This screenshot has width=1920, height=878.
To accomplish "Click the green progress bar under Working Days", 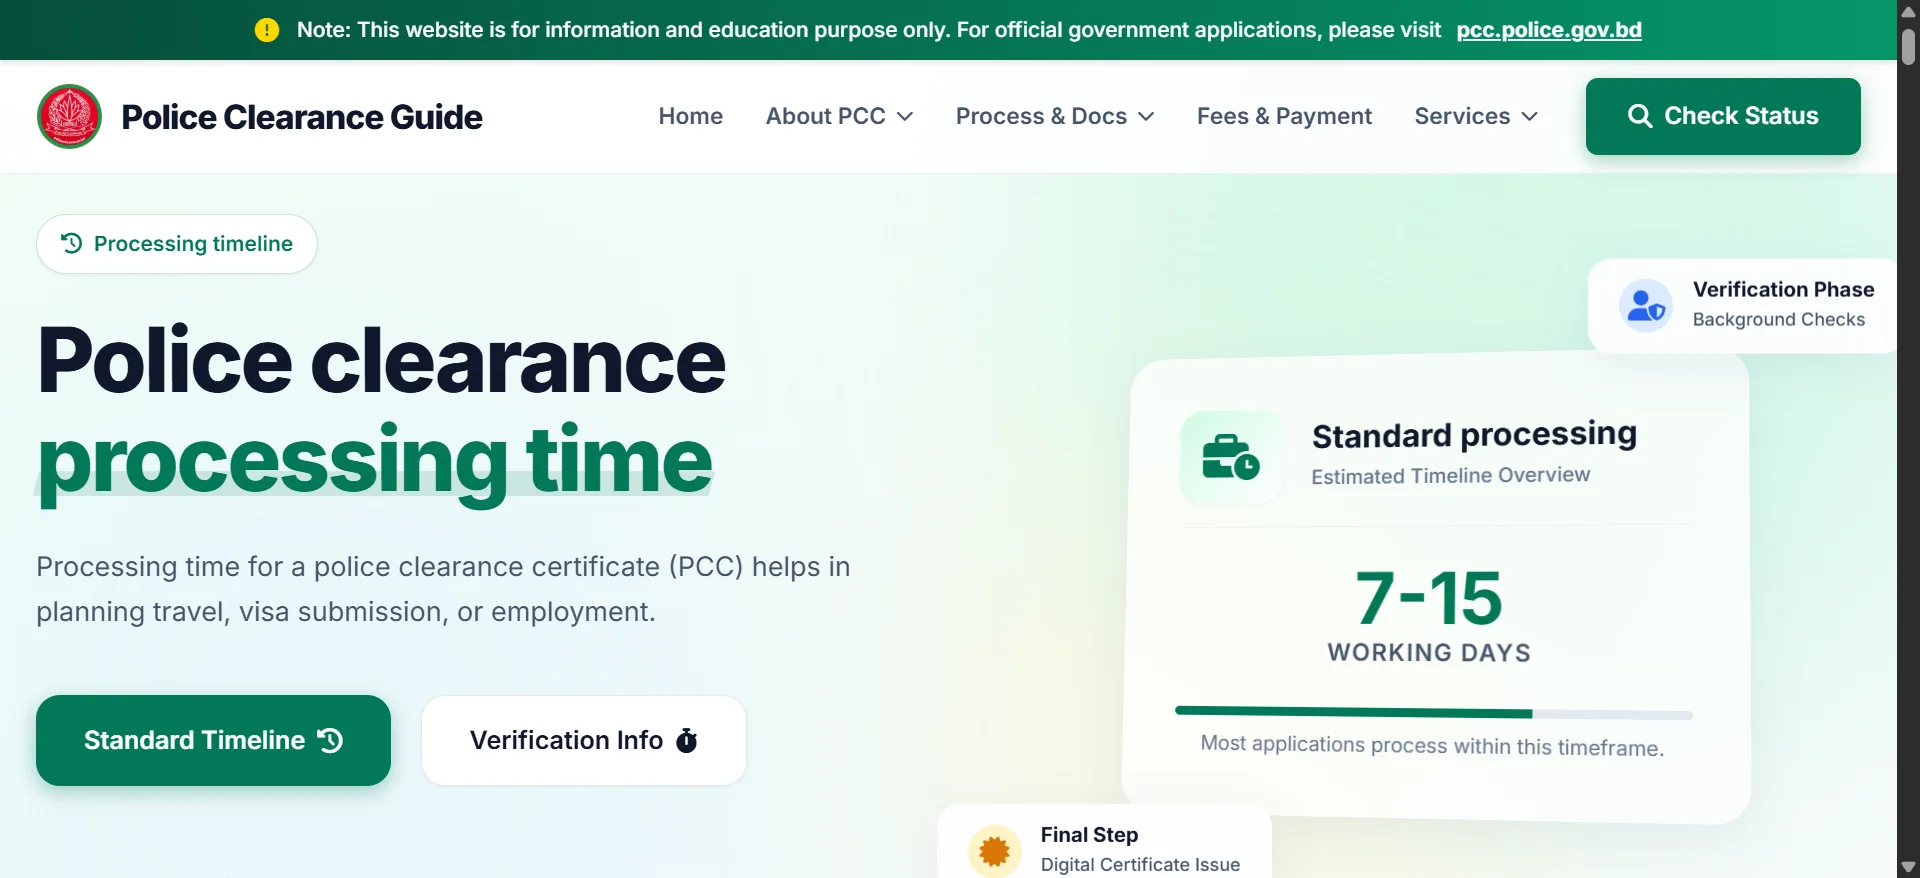I will [1433, 713].
